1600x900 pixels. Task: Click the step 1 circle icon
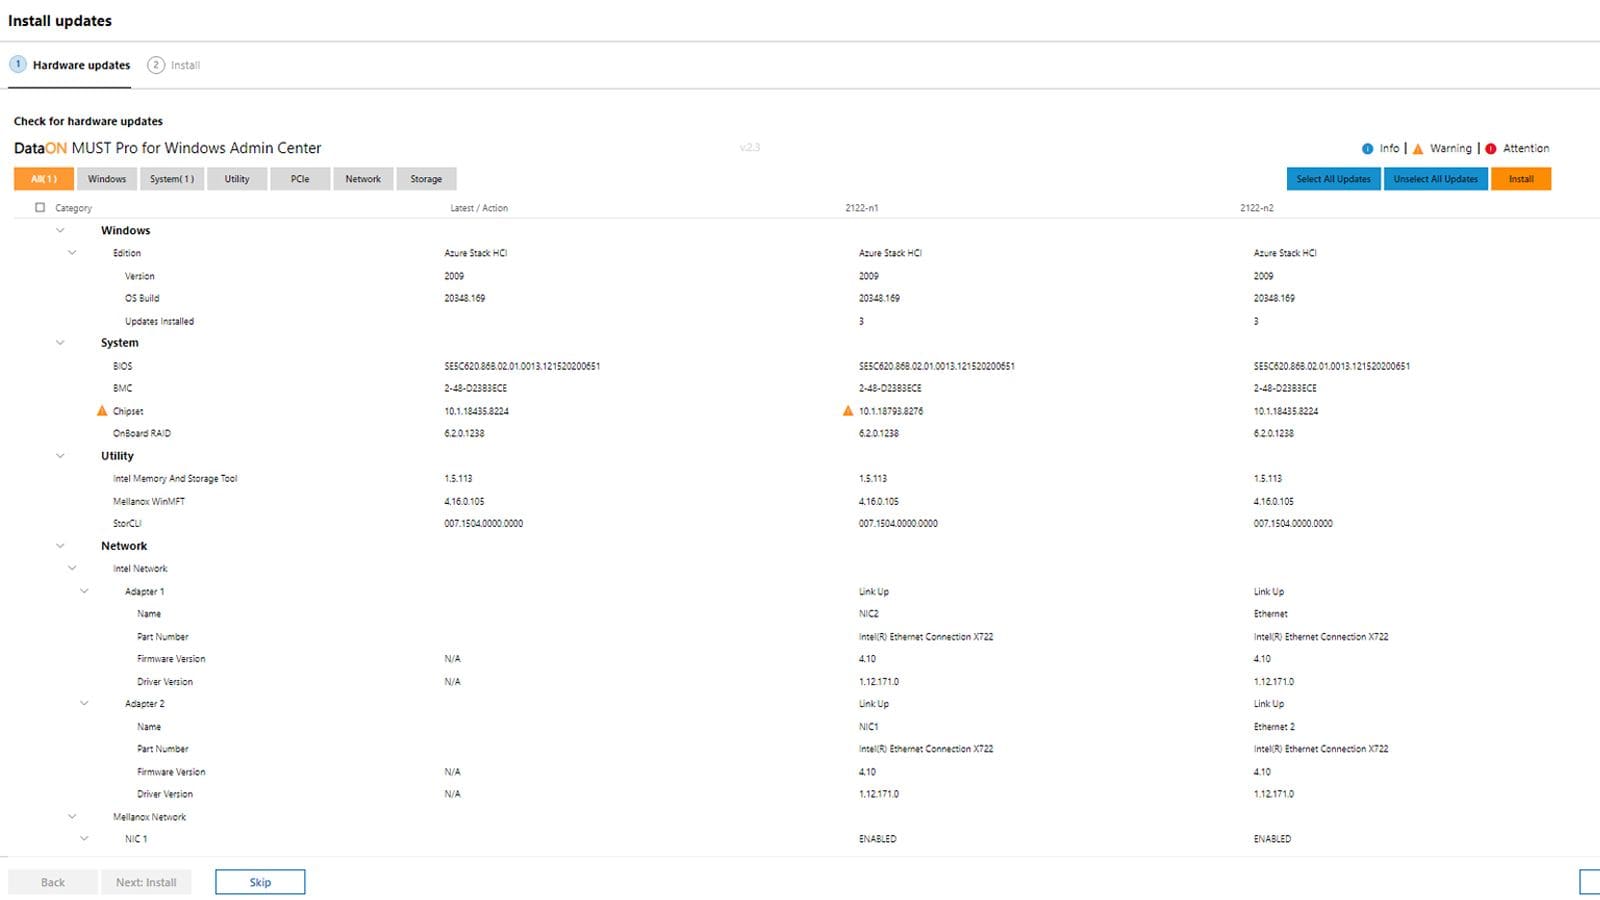(x=18, y=64)
